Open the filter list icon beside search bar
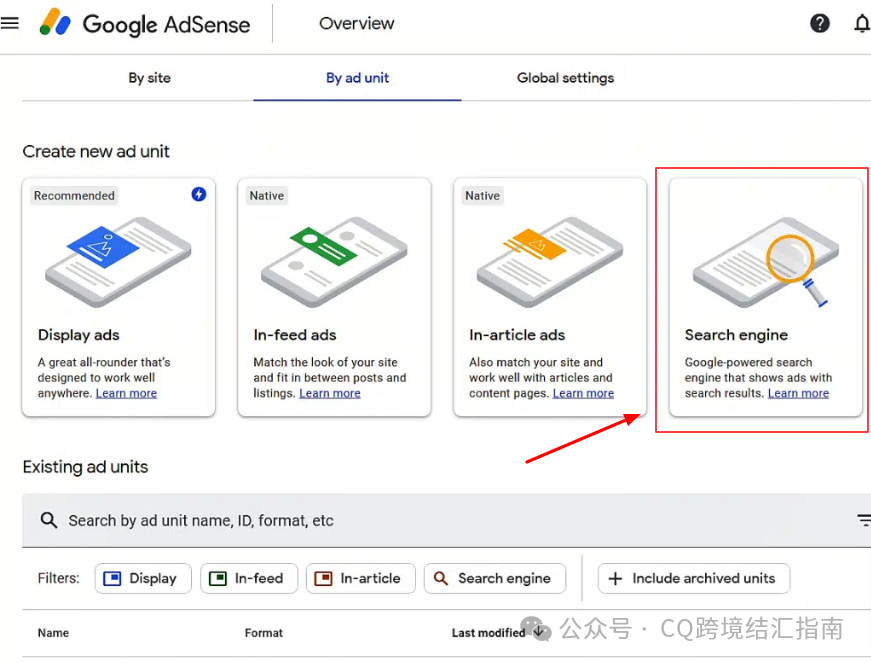 [864, 520]
